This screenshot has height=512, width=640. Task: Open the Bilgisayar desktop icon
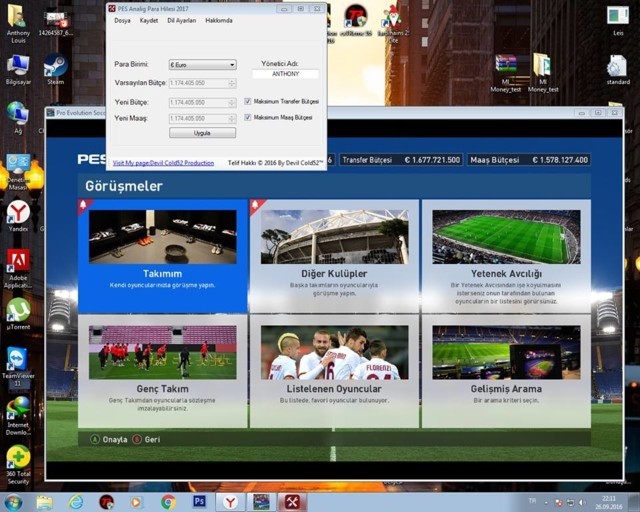click(18, 70)
